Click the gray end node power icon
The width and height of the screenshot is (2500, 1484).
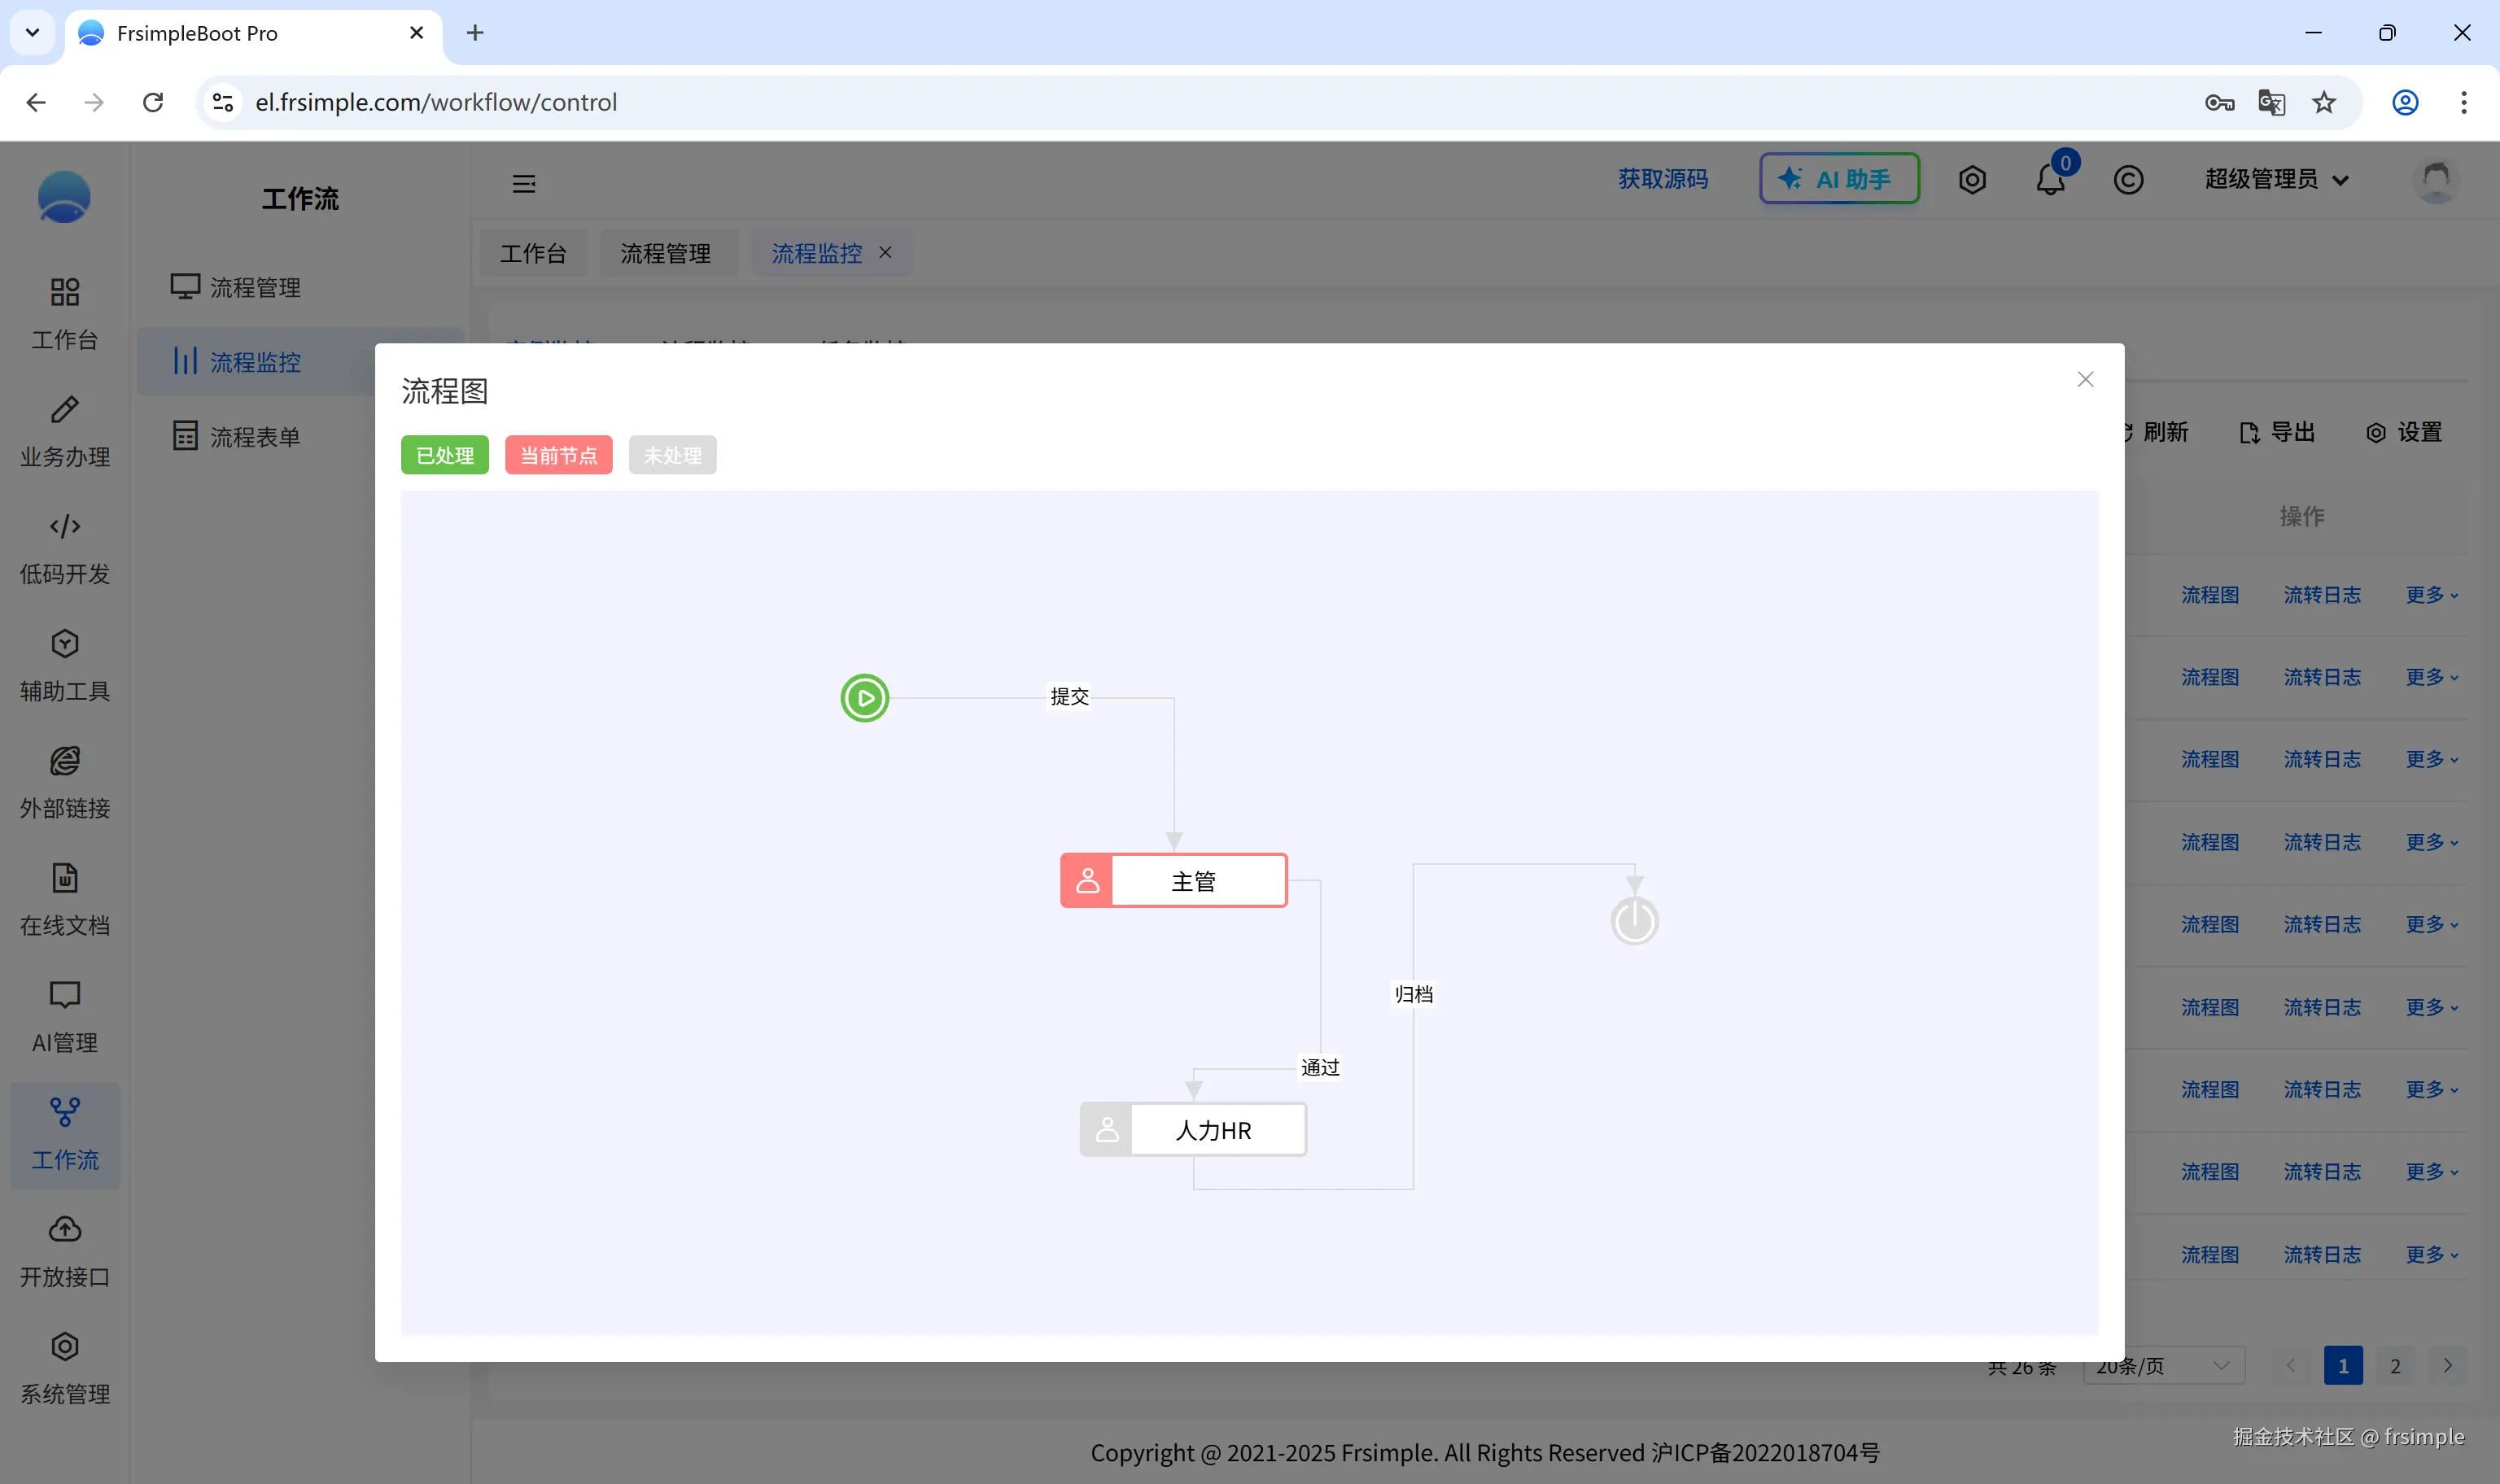click(x=1634, y=921)
